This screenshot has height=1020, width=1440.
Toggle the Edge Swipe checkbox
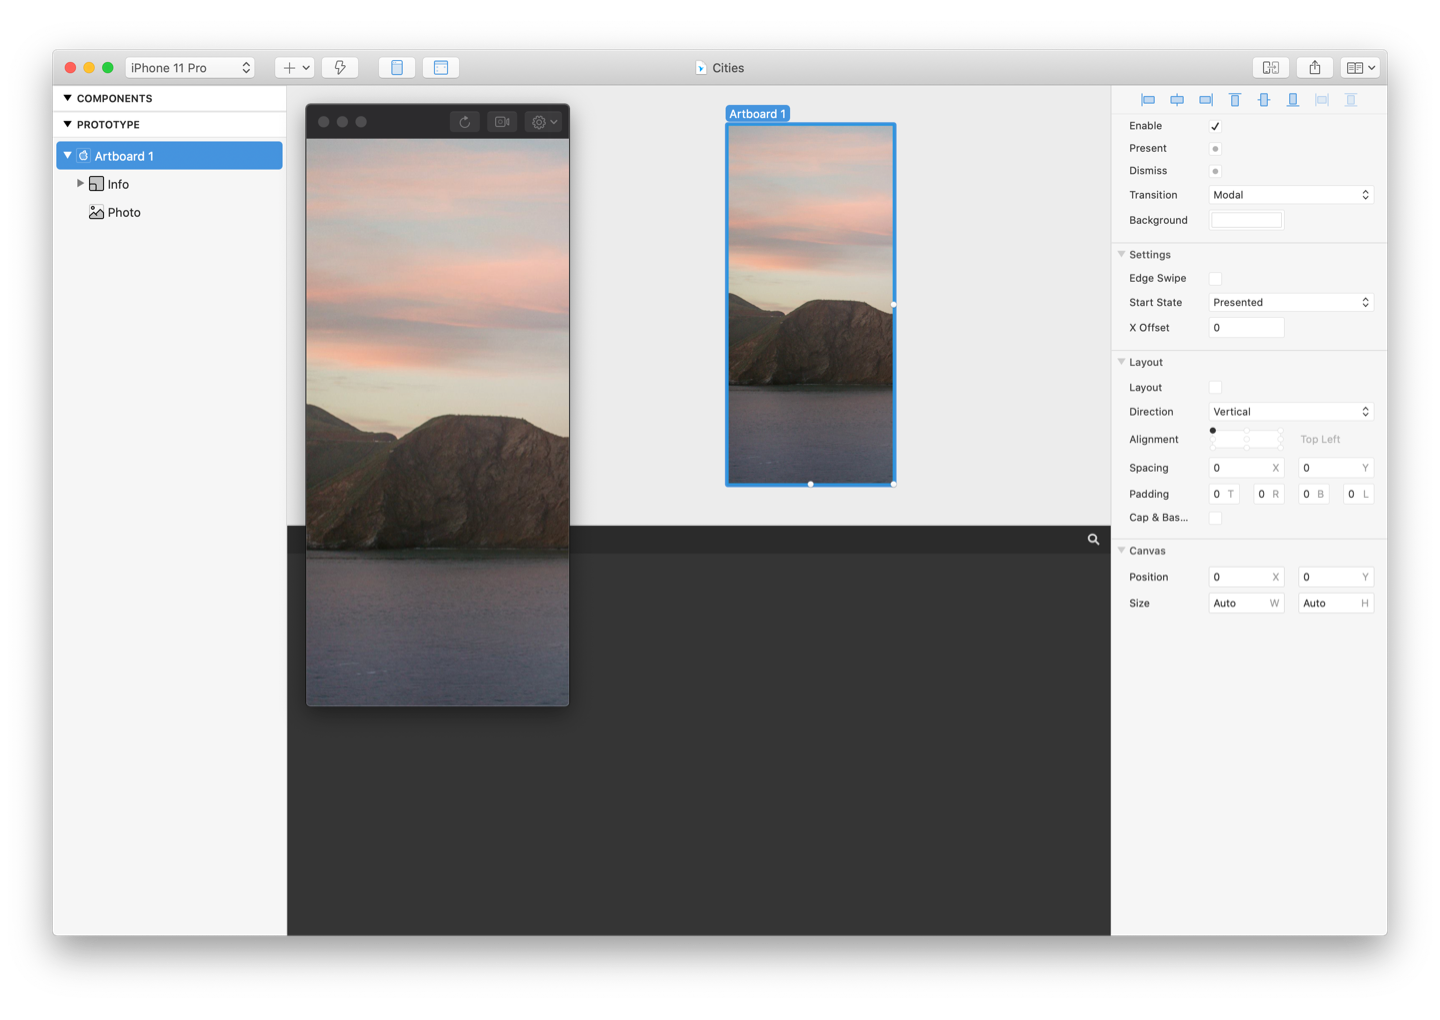[x=1215, y=279]
